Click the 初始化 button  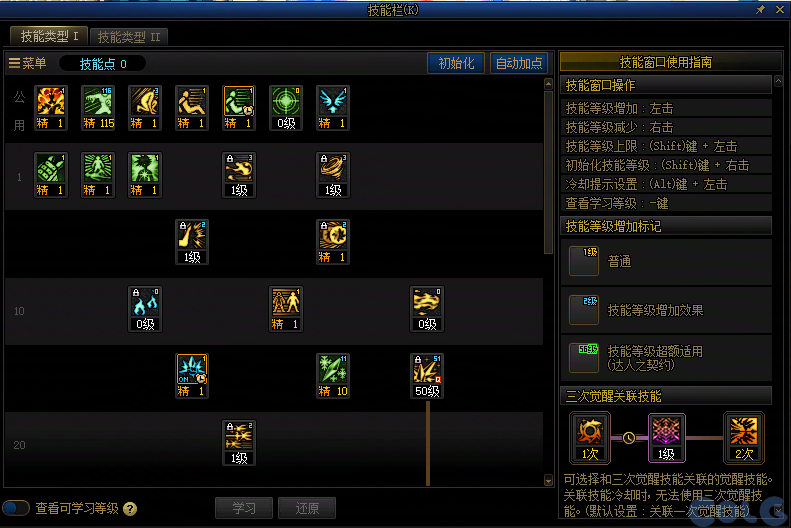pos(456,64)
